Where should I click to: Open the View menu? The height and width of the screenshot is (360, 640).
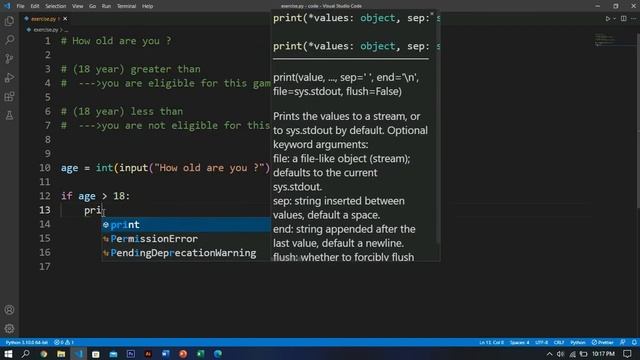click(x=78, y=6)
